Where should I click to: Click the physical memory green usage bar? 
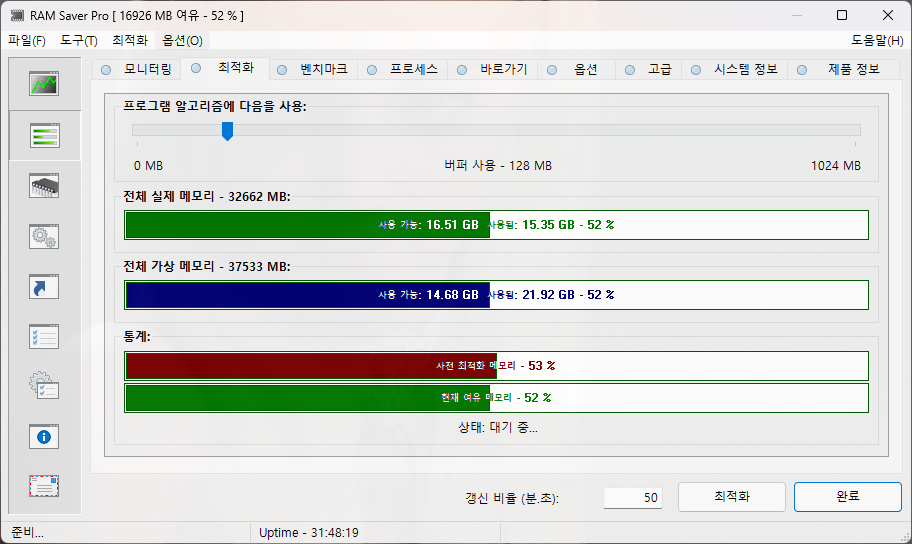(496, 225)
